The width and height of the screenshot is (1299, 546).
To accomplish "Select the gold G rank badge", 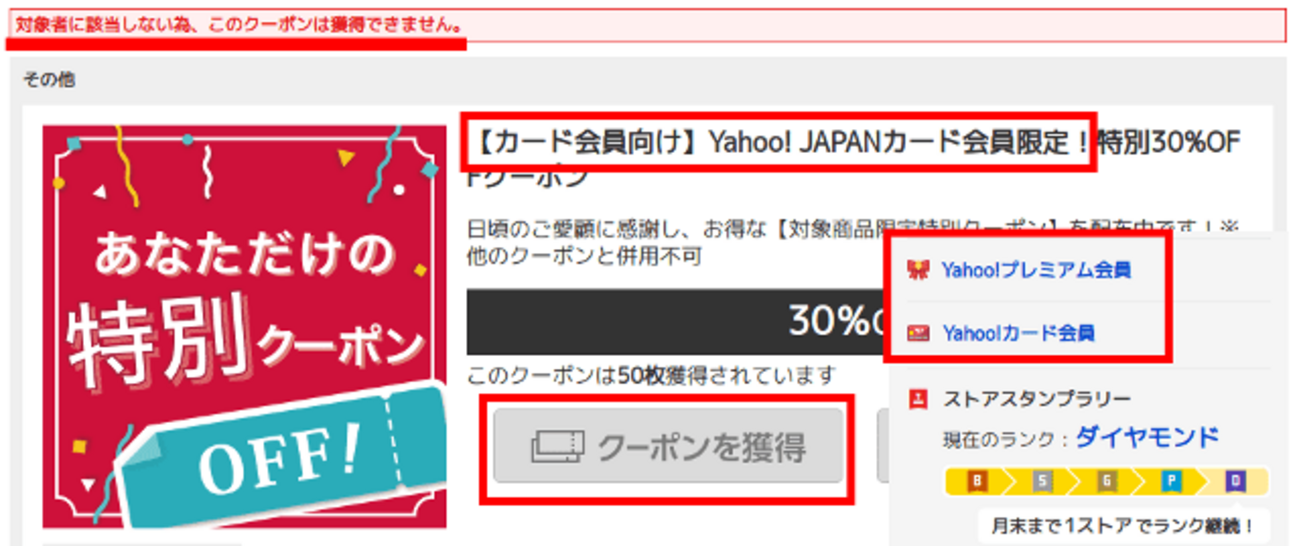I will 1107,482.
